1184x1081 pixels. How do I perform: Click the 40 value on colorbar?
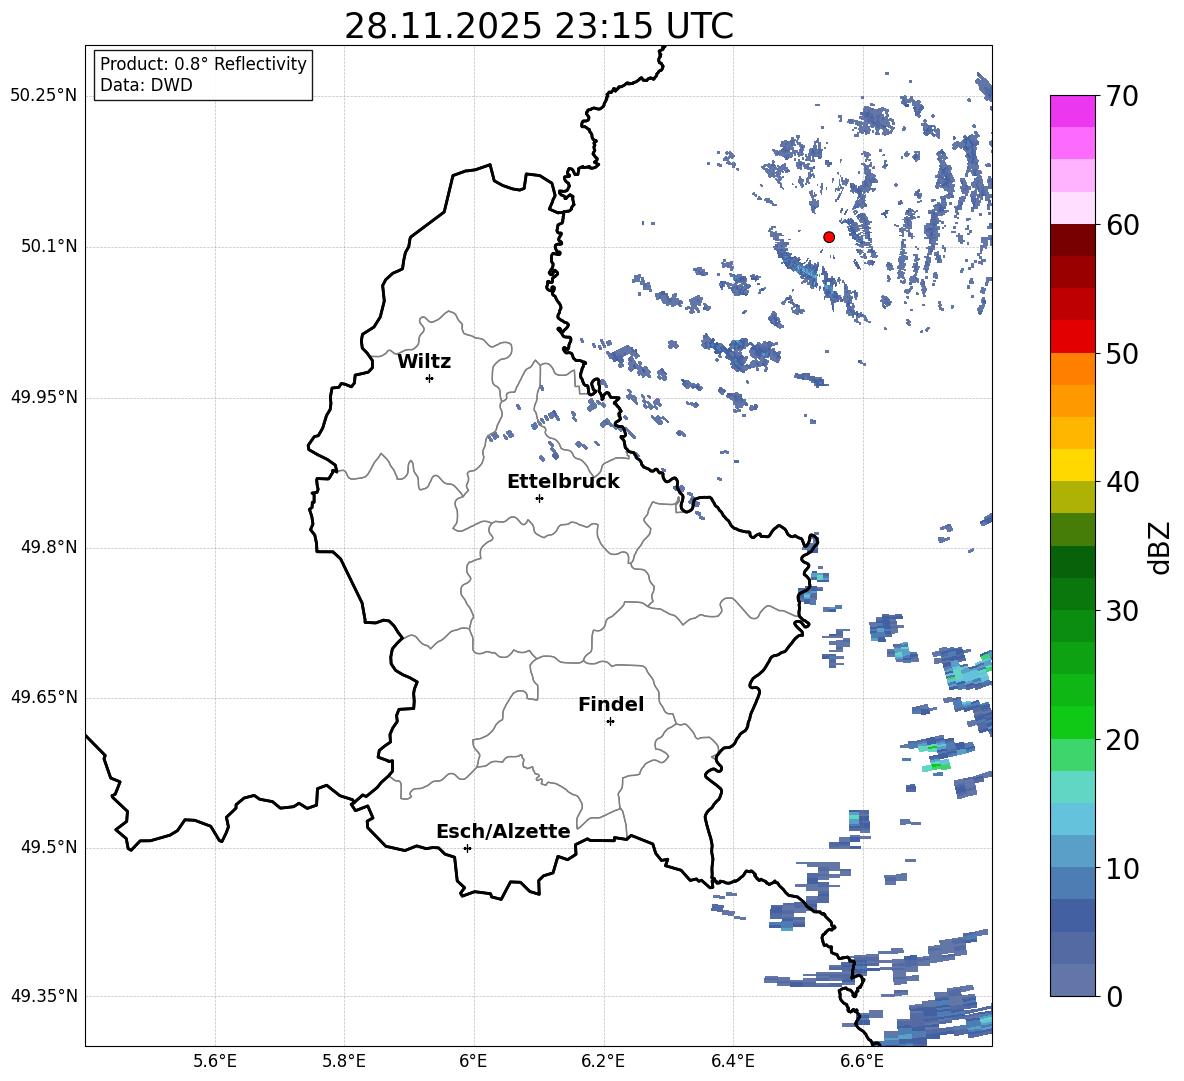1122,482
